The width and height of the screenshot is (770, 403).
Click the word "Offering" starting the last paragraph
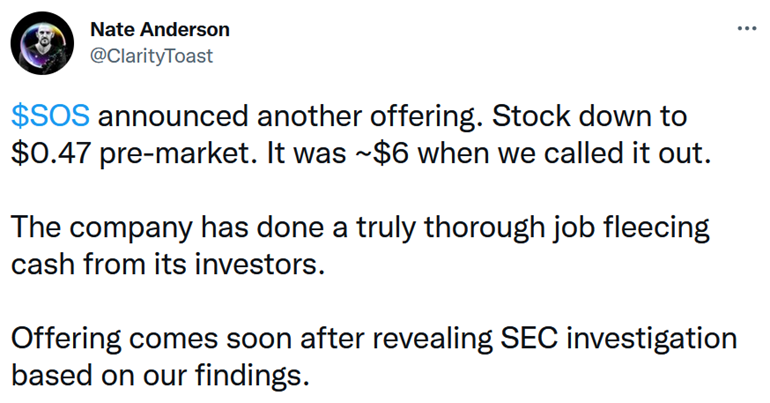66,339
